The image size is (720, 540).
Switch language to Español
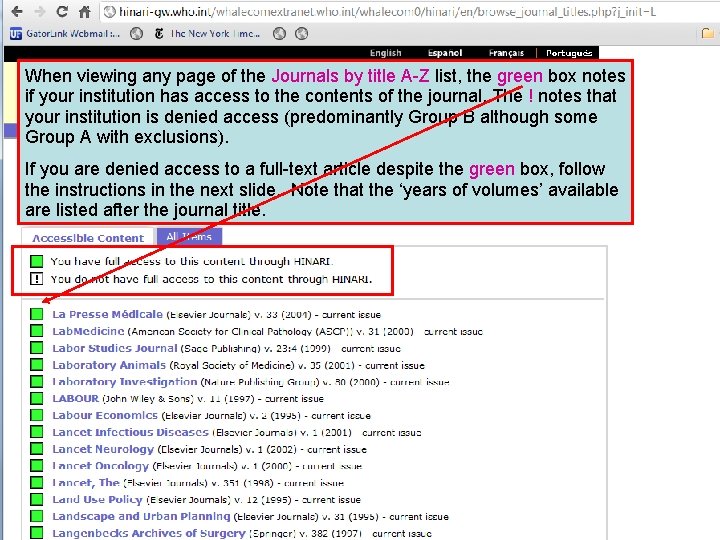445,53
